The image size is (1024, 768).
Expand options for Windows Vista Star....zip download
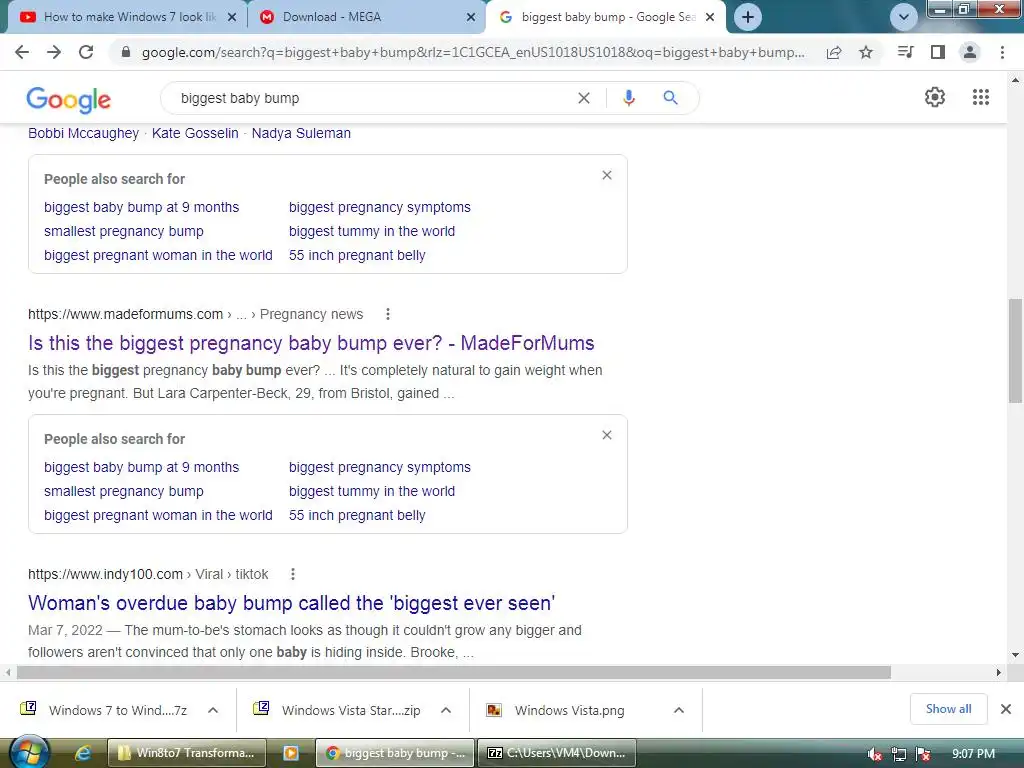[x=446, y=710]
